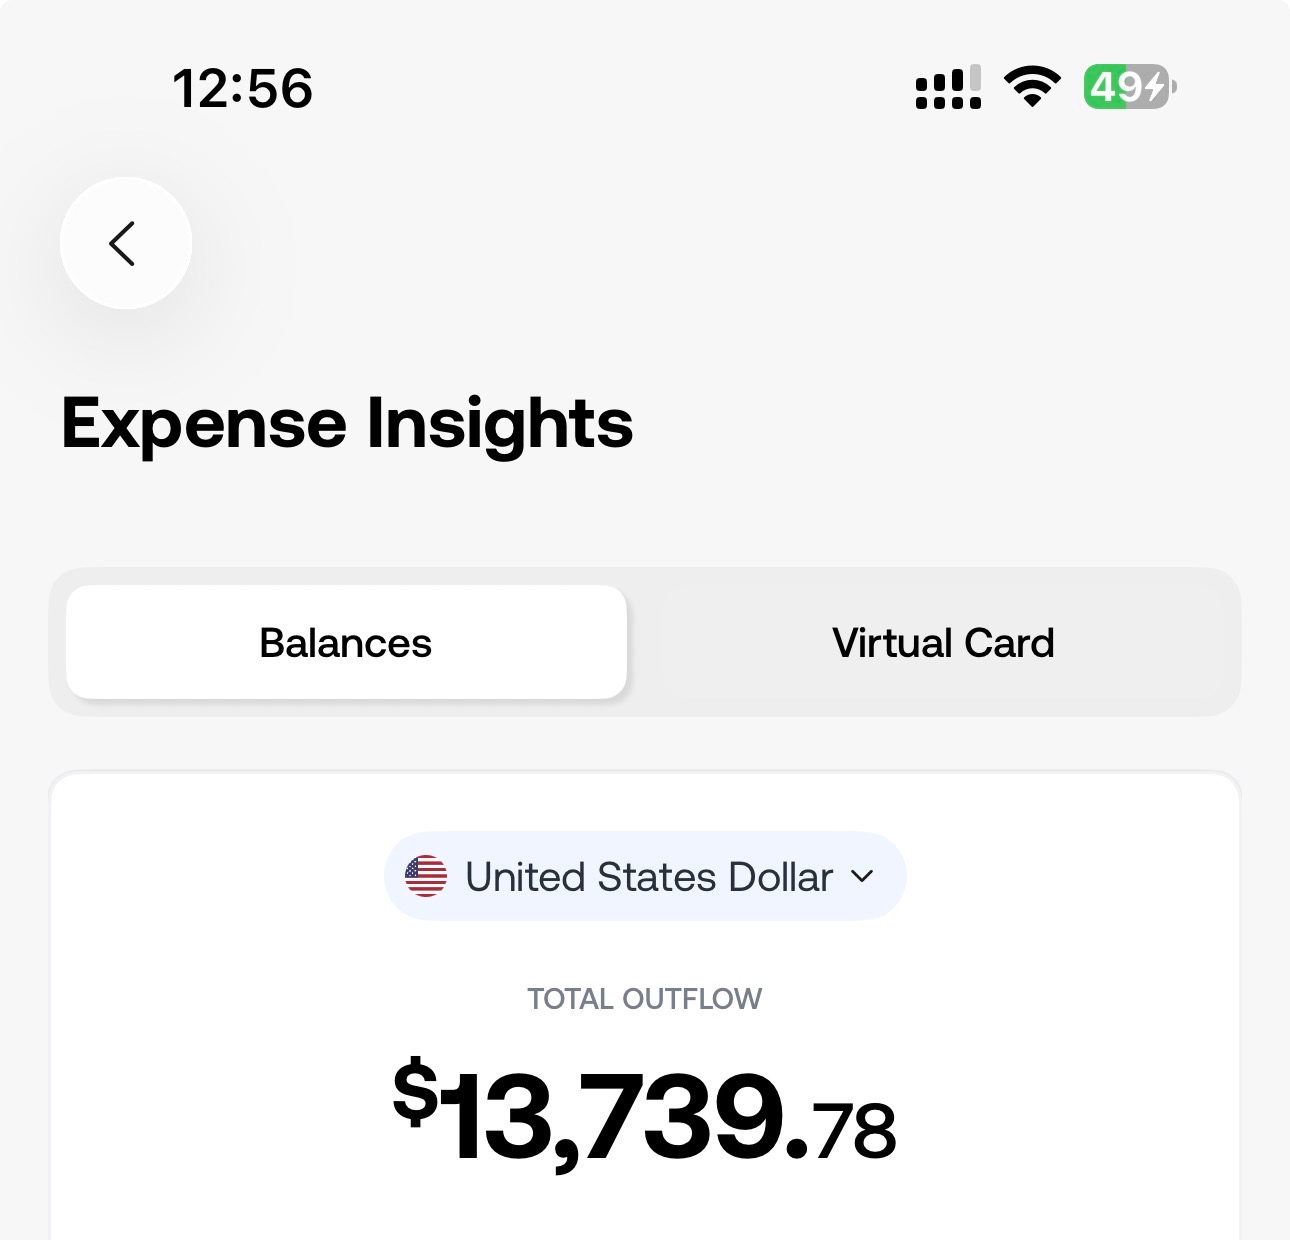The image size is (1290, 1240).
Task: Tap the Expense Insights page heading
Action: pos(347,423)
